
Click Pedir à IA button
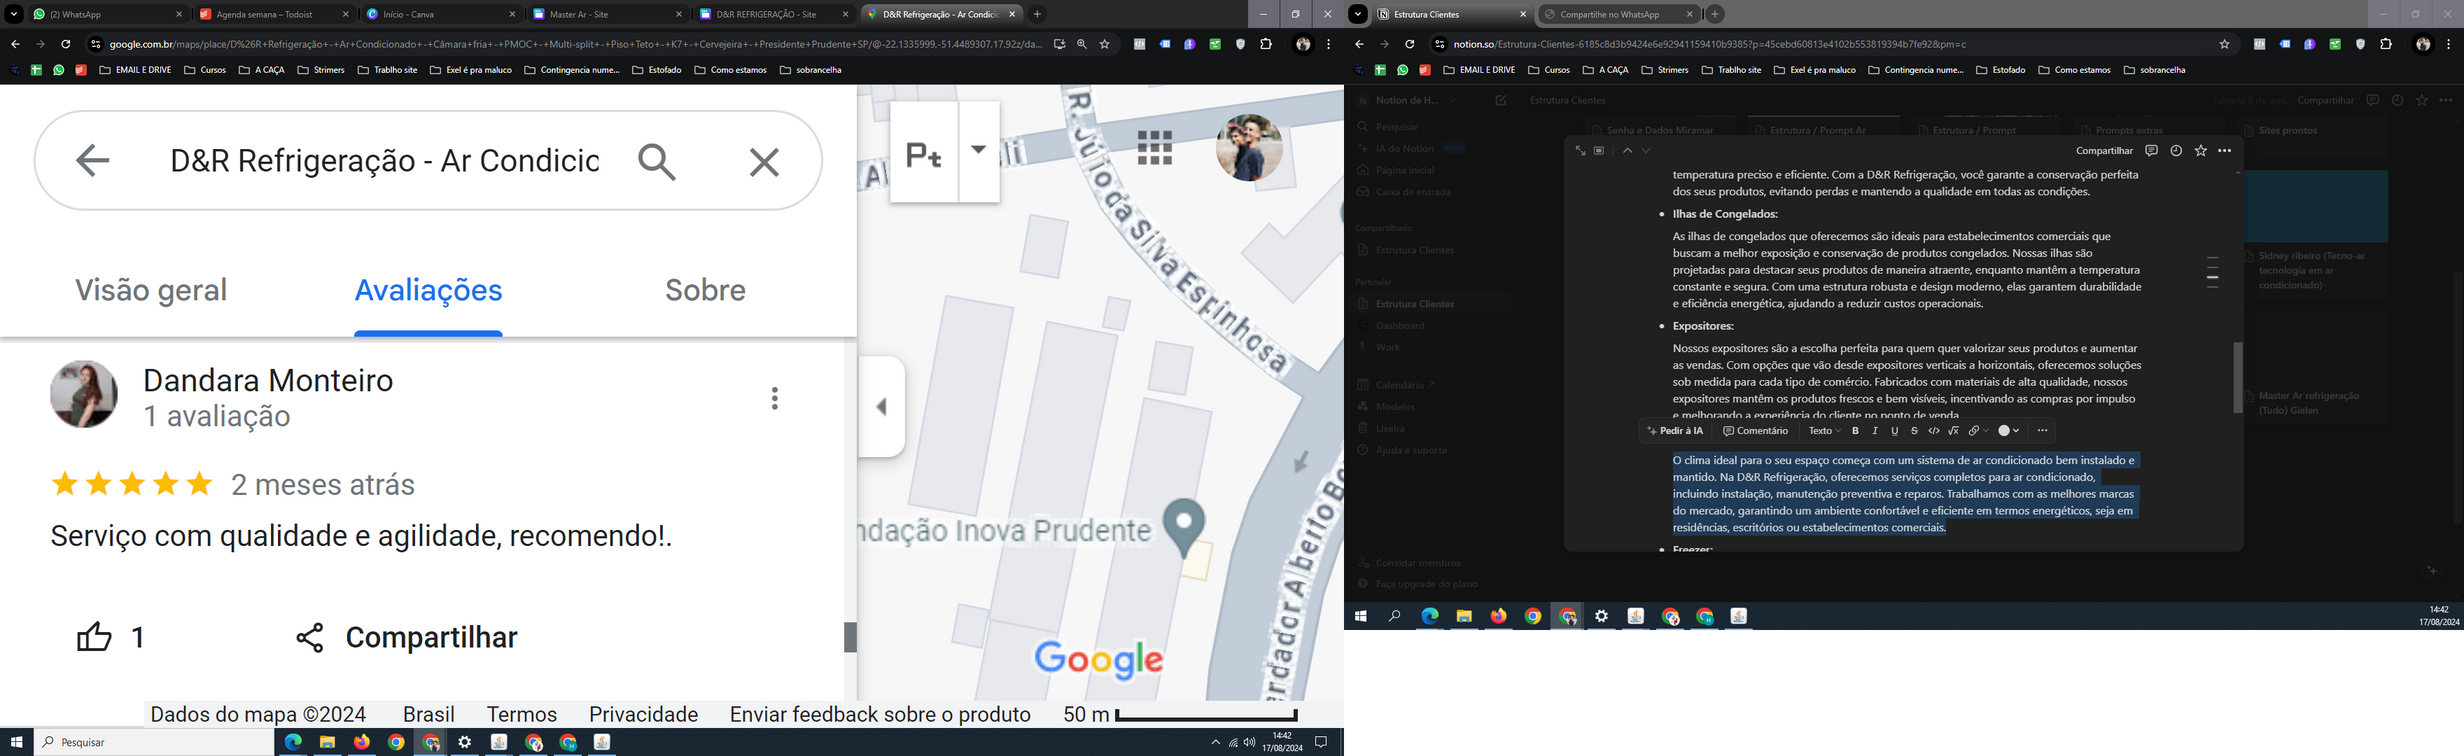(1675, 431)
